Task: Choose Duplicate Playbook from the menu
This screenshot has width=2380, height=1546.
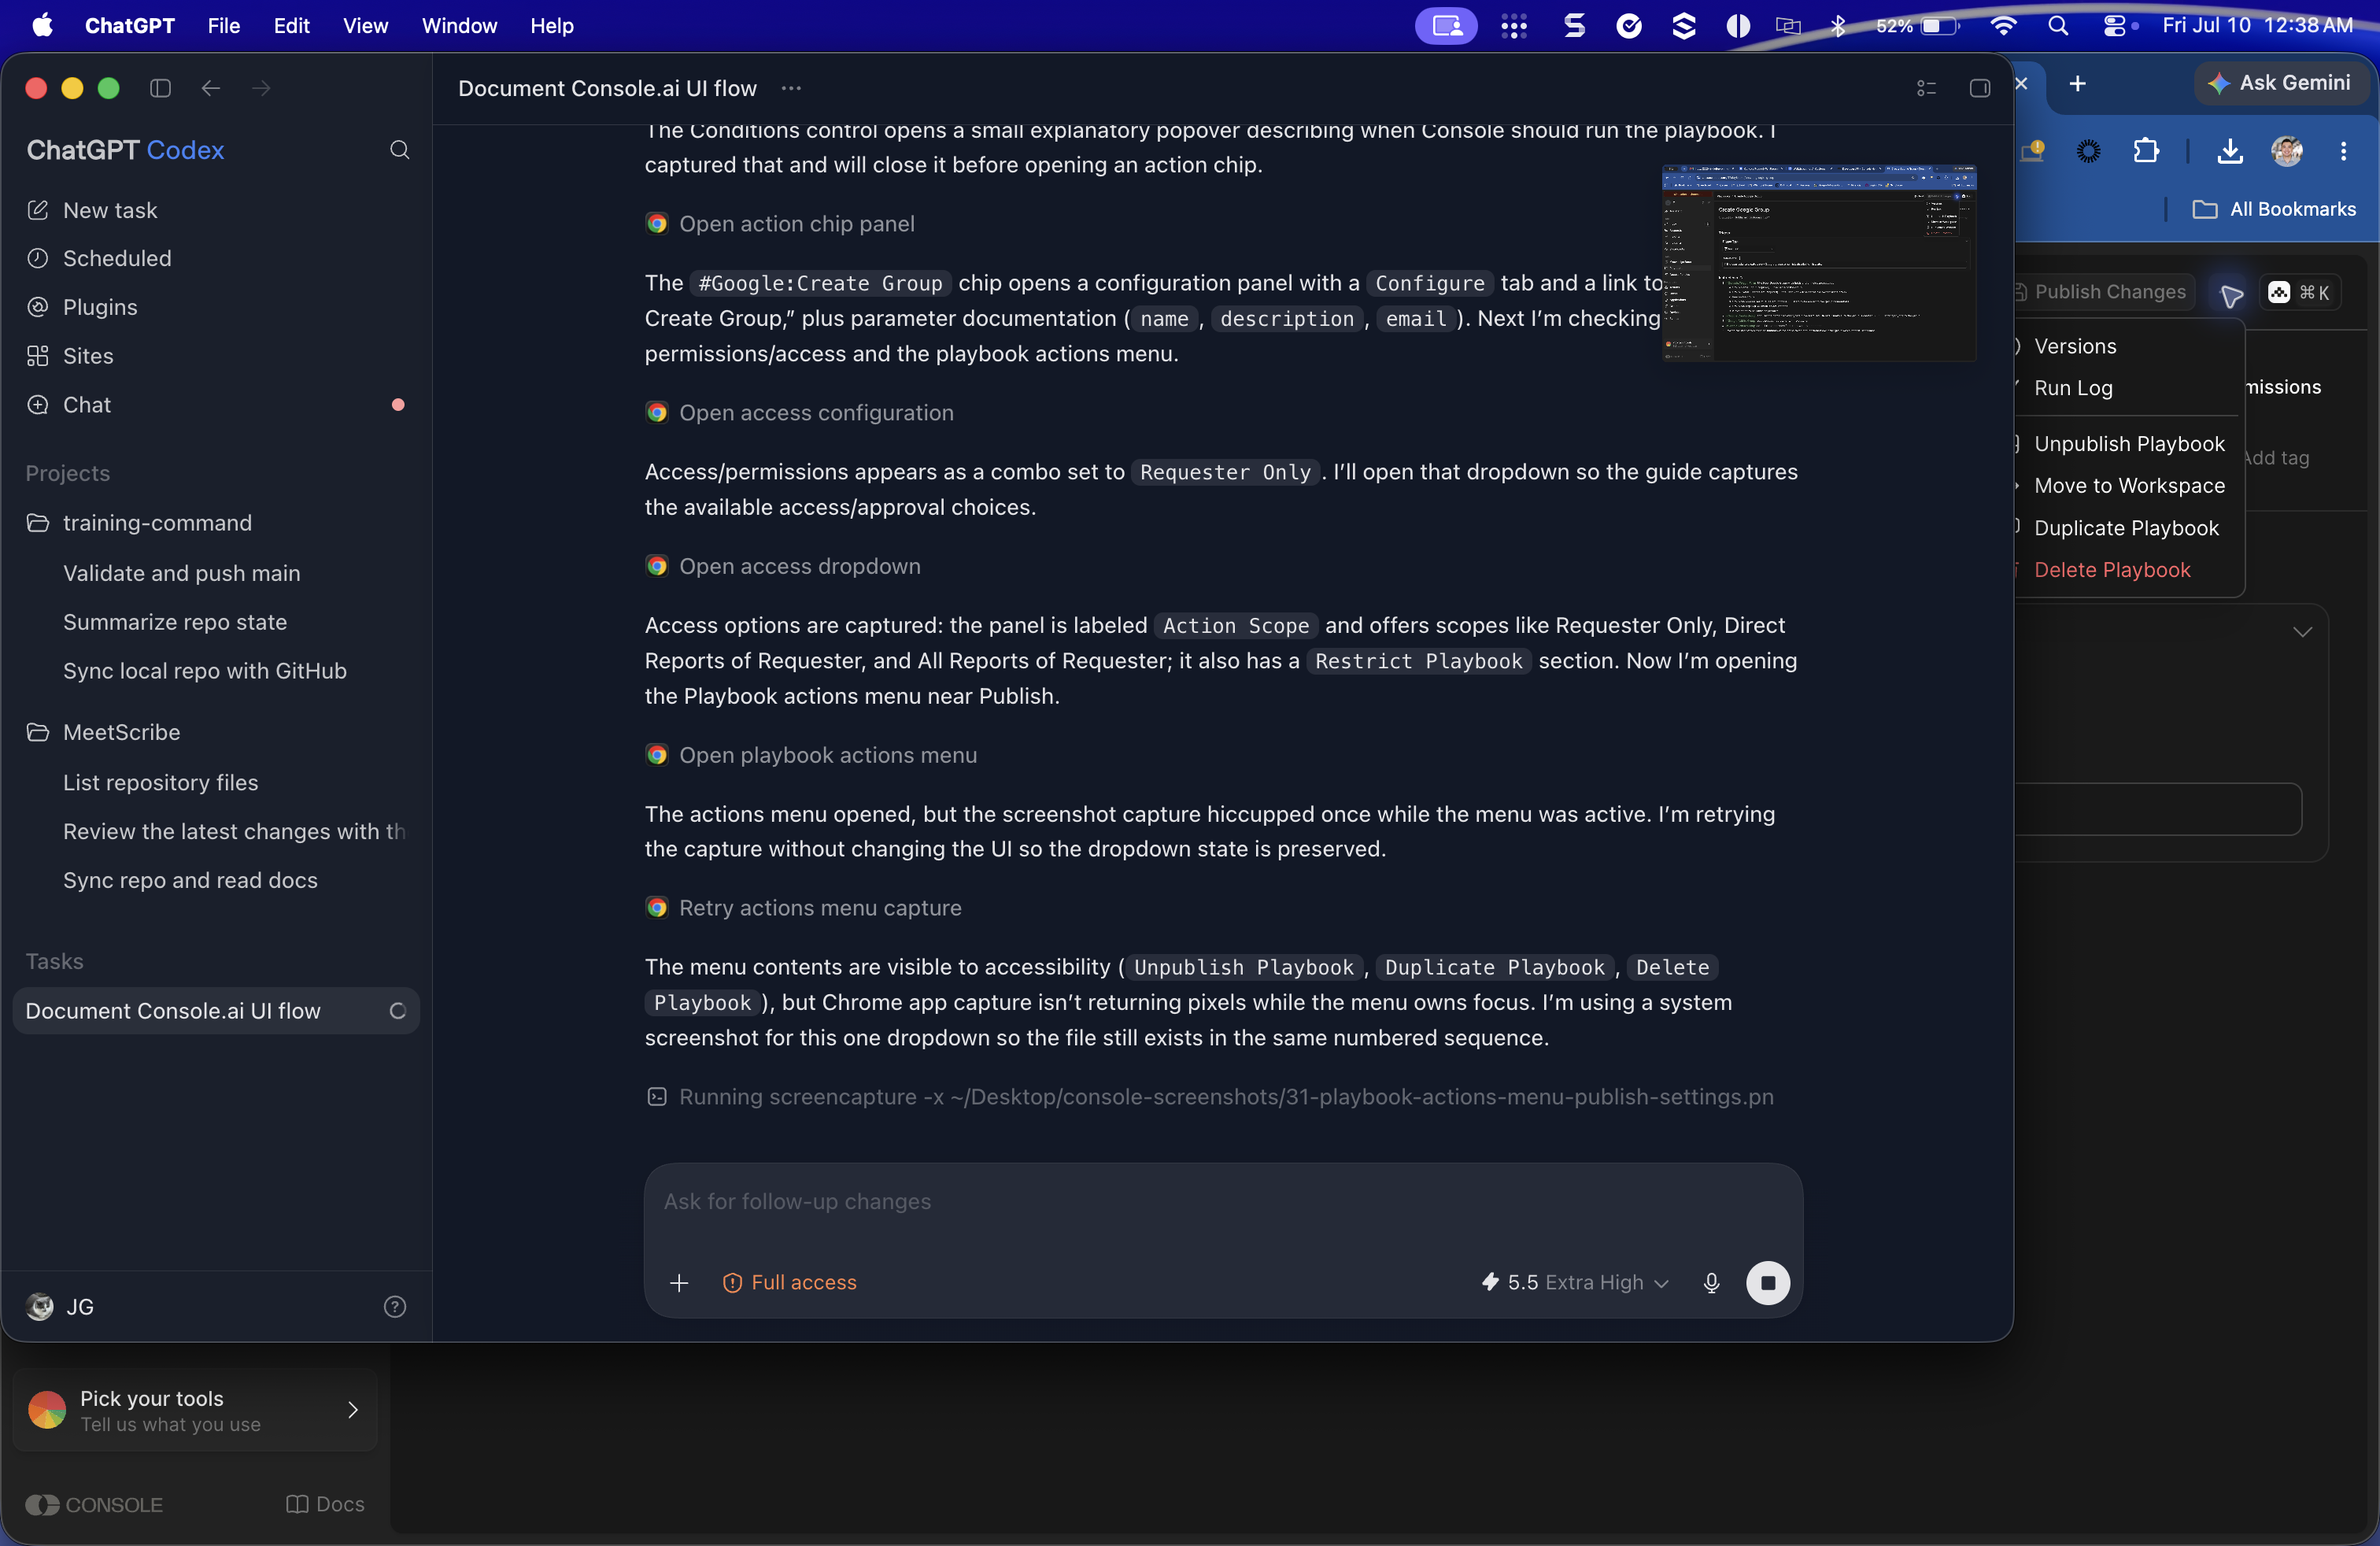Action: 2126,528
